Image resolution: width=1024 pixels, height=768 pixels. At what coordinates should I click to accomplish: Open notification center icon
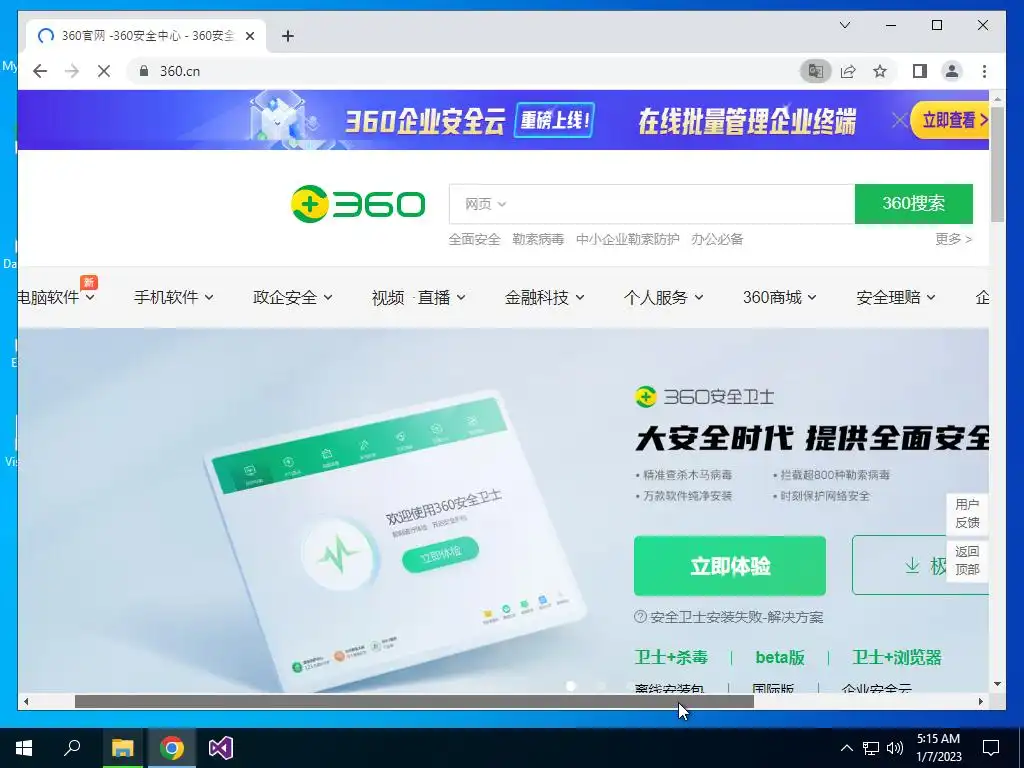coord(991,748)
